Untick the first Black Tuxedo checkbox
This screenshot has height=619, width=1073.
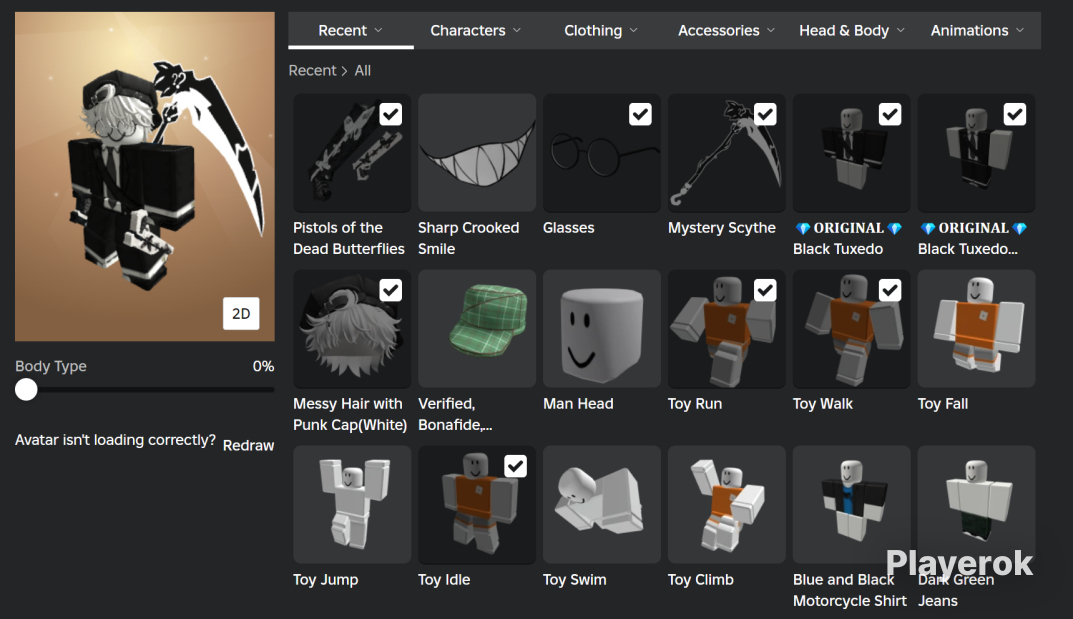890,114
